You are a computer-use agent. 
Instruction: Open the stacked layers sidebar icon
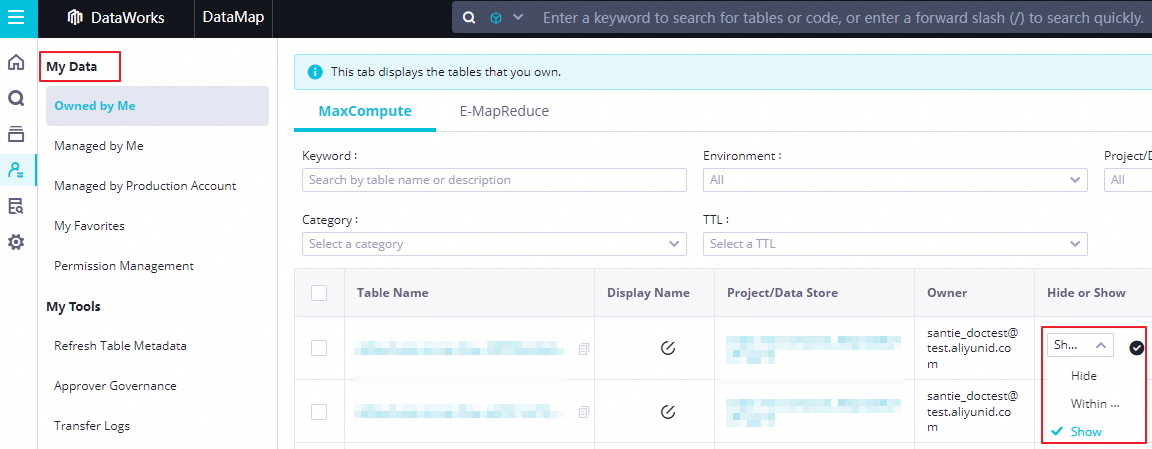(x=15, y=134)
